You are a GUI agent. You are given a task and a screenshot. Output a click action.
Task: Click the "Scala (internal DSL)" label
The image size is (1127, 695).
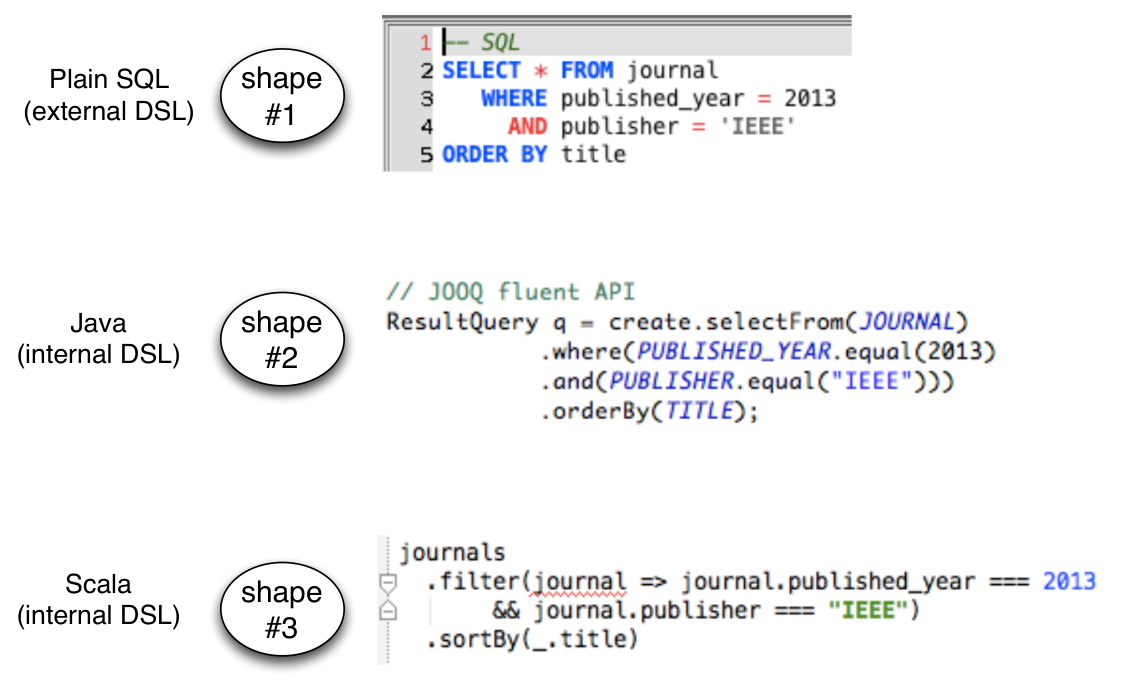[x=98, y=599]
